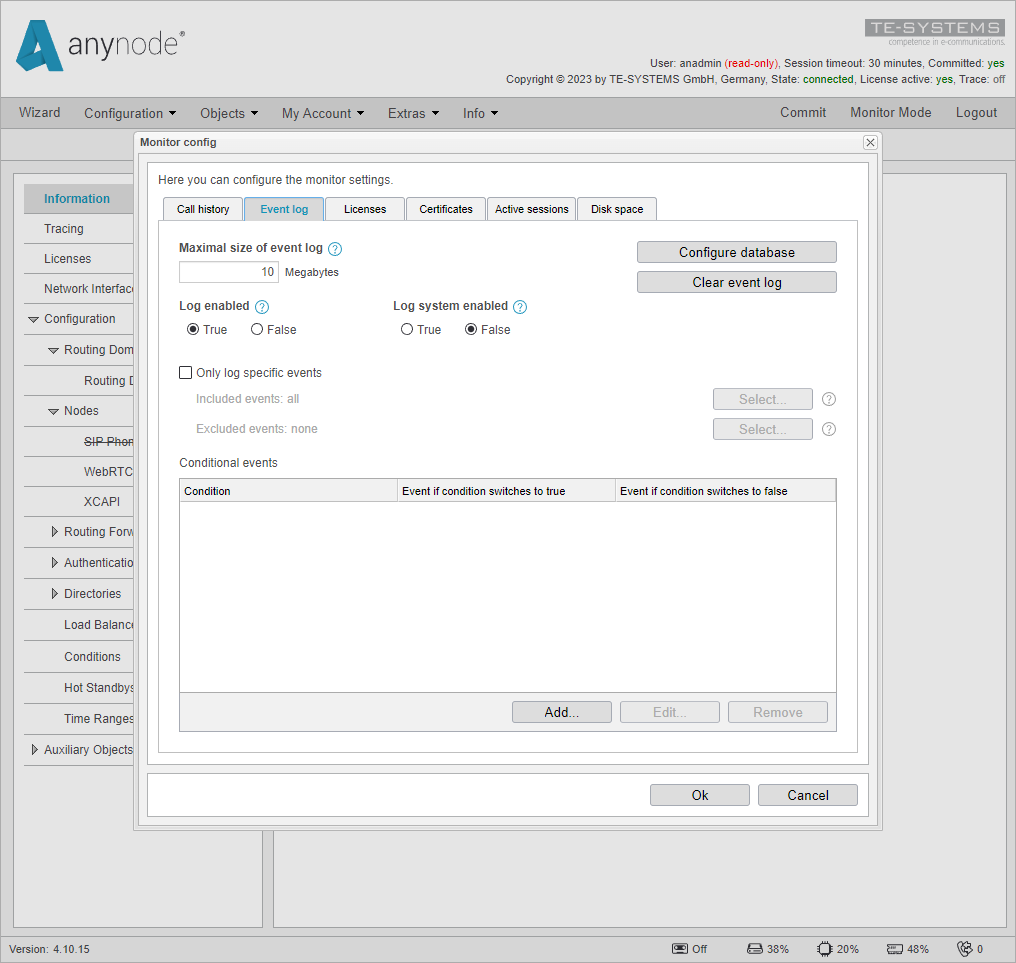Set Log enabled to False
This screenshot has width=1016, height=963.
pyautogui.click(x=256, y=329)
